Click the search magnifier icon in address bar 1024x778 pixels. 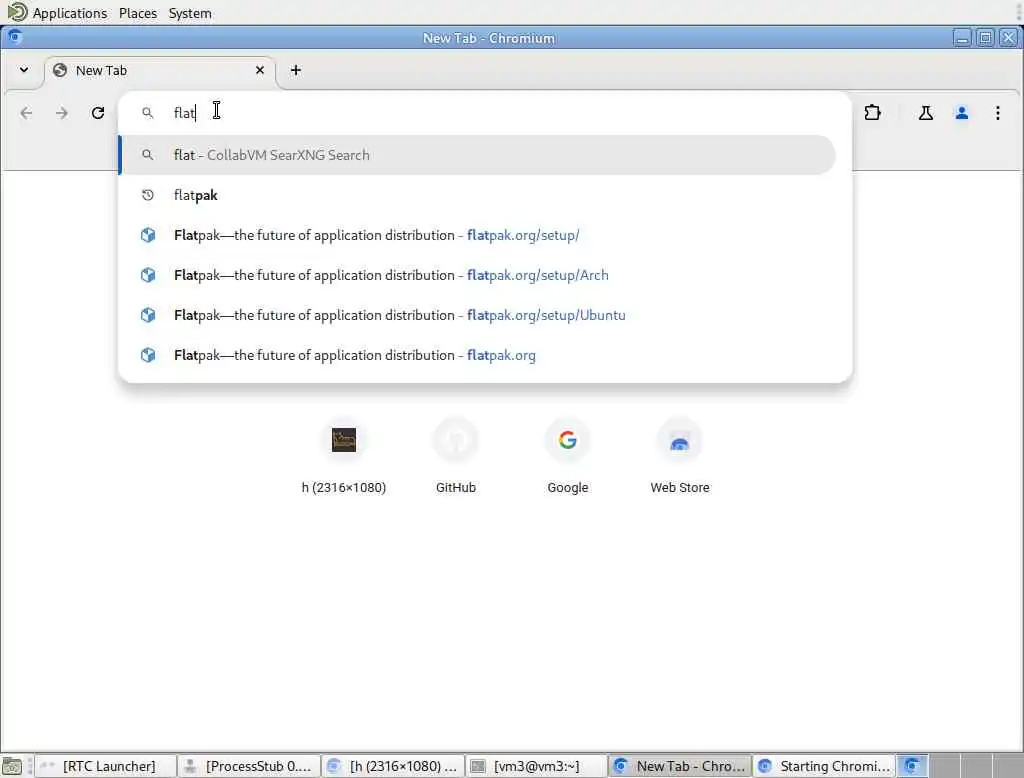click(x=148, y=113)
